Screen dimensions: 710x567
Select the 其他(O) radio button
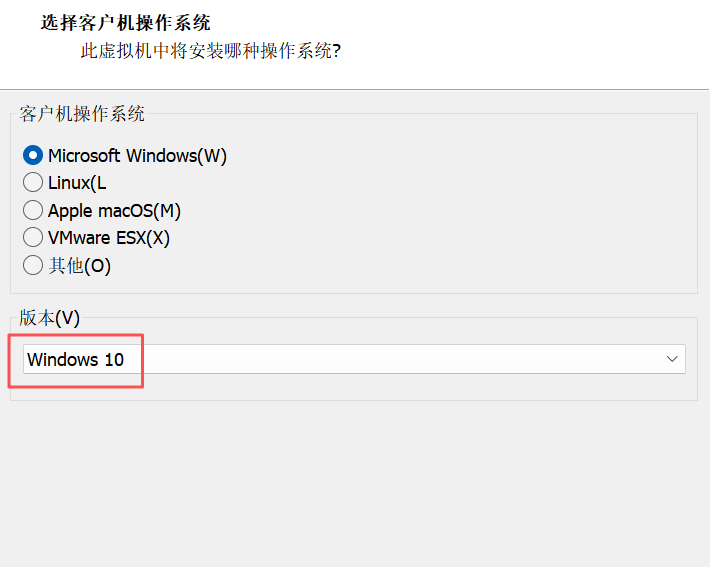[33, 265]
